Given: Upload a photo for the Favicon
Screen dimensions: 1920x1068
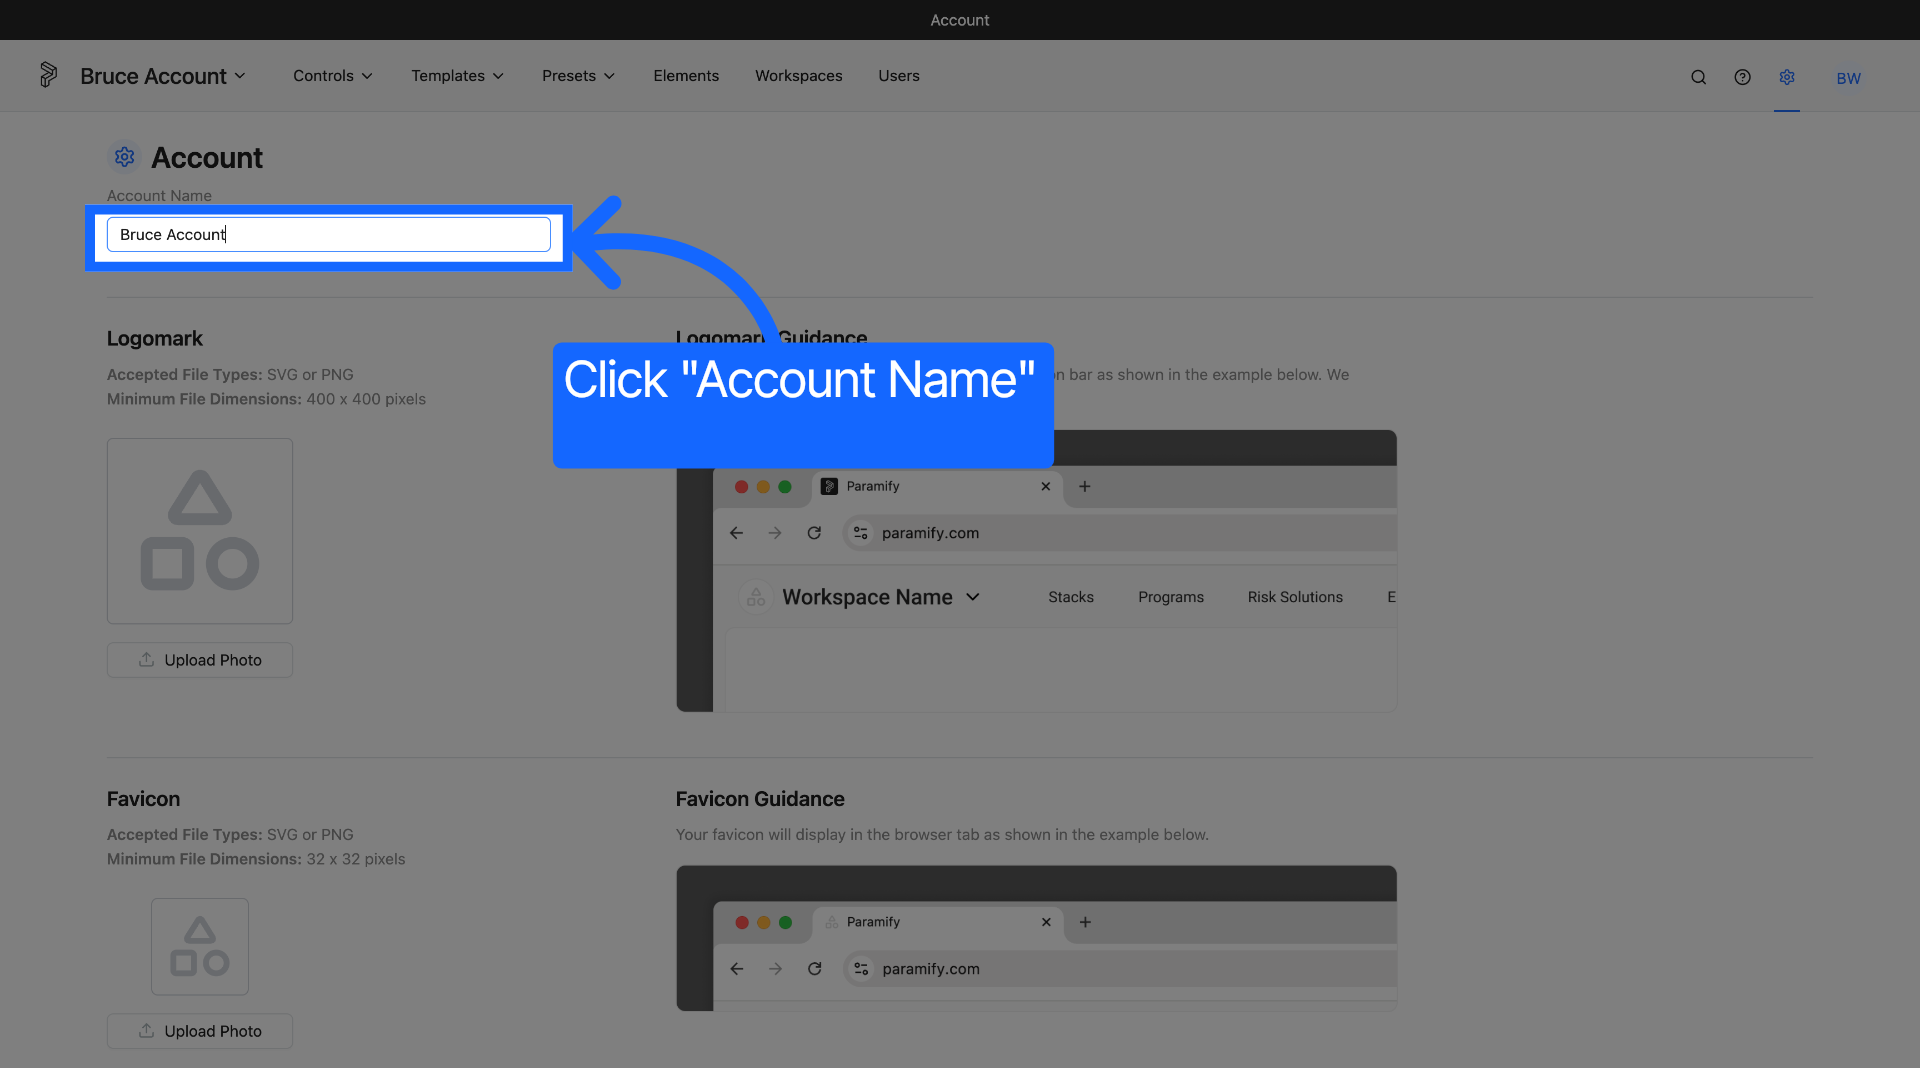Looking at the screenshot, I should pos(200,1031).
